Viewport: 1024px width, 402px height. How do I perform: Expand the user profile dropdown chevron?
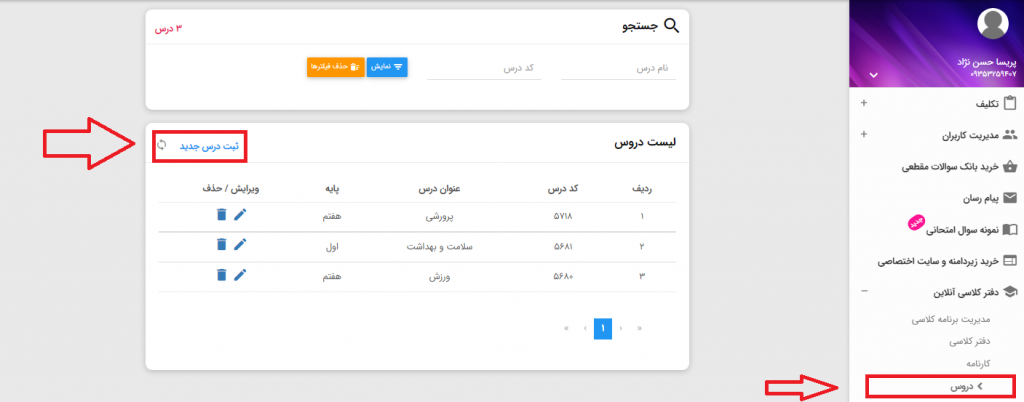872,75
